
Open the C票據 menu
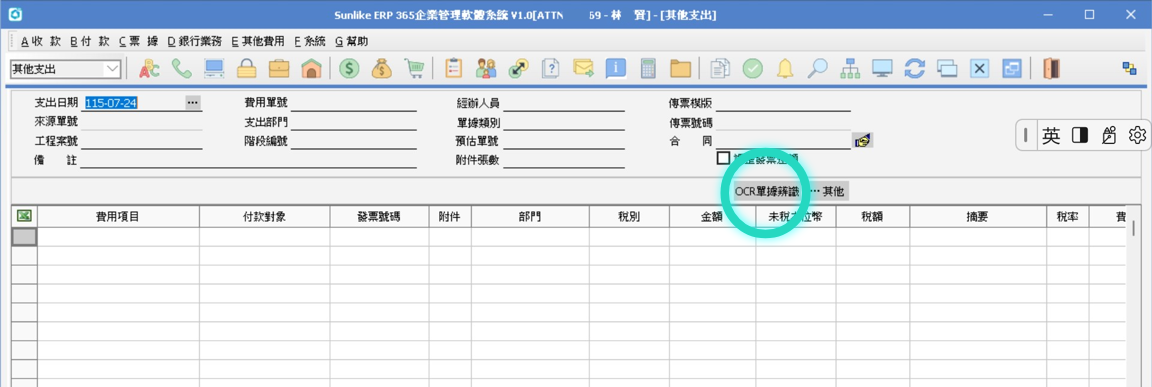[x=138, y=41]
